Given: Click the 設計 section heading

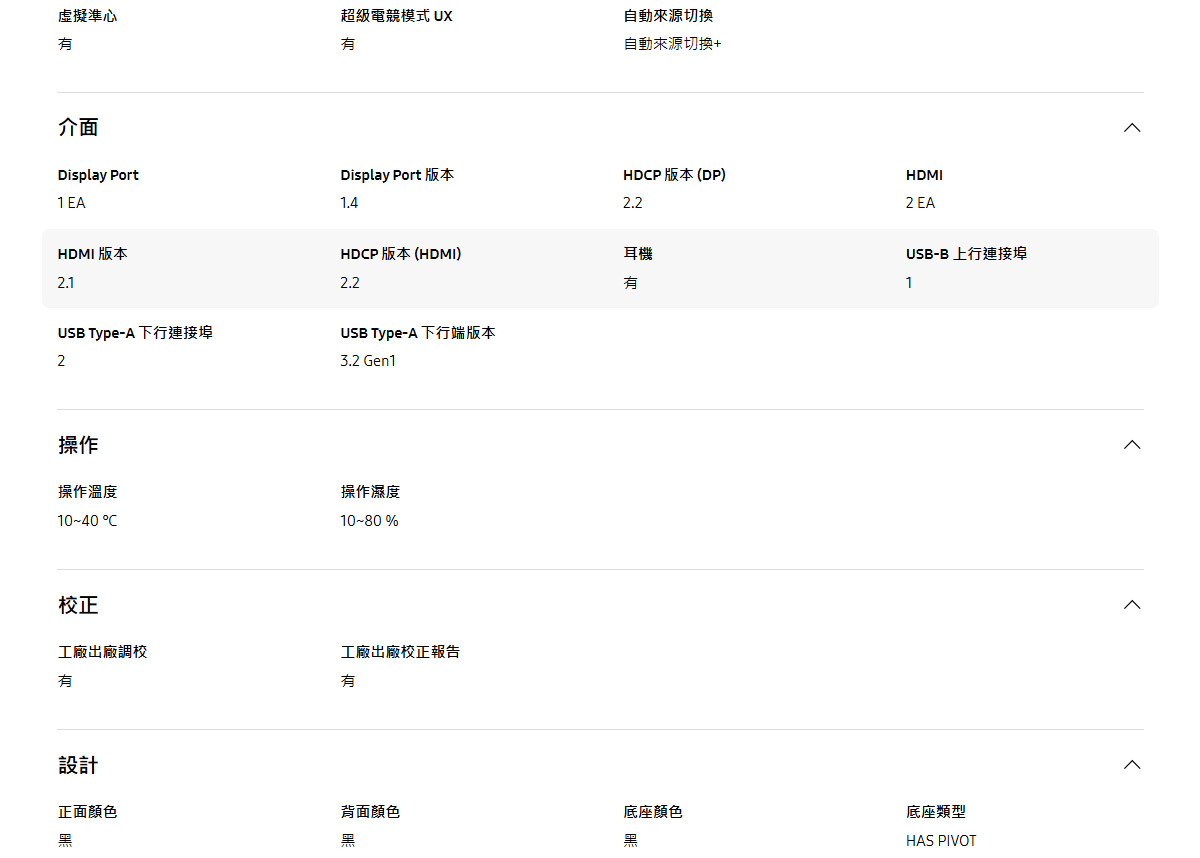Looking at the screenshot, I should click(x=78, y=764).
